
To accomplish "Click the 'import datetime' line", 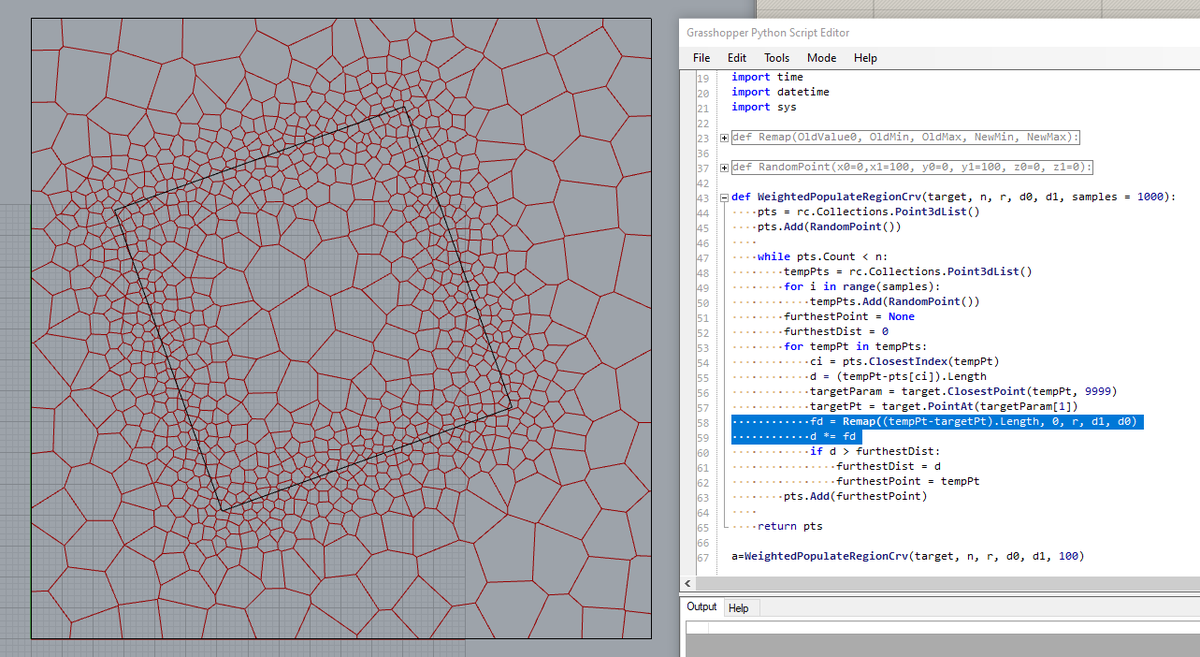I will (780, 92).
